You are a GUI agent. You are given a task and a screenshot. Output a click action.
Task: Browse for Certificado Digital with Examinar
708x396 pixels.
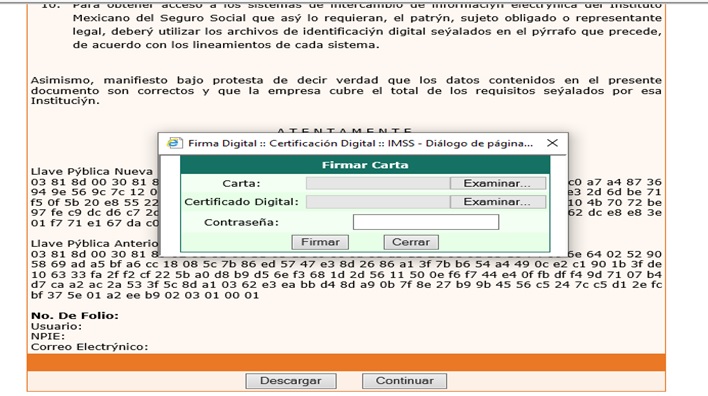pyautogui.click(x=497, y=202)
